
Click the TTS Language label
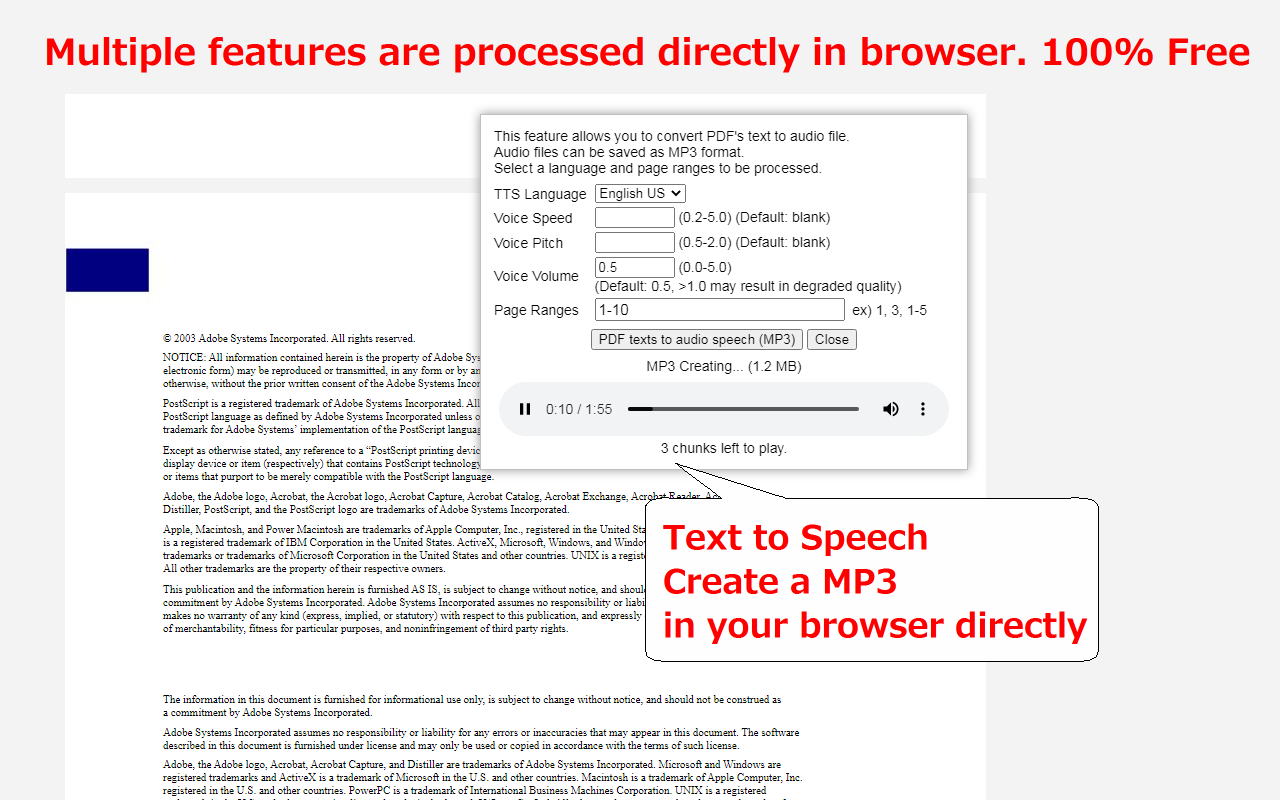click(540, 194)
